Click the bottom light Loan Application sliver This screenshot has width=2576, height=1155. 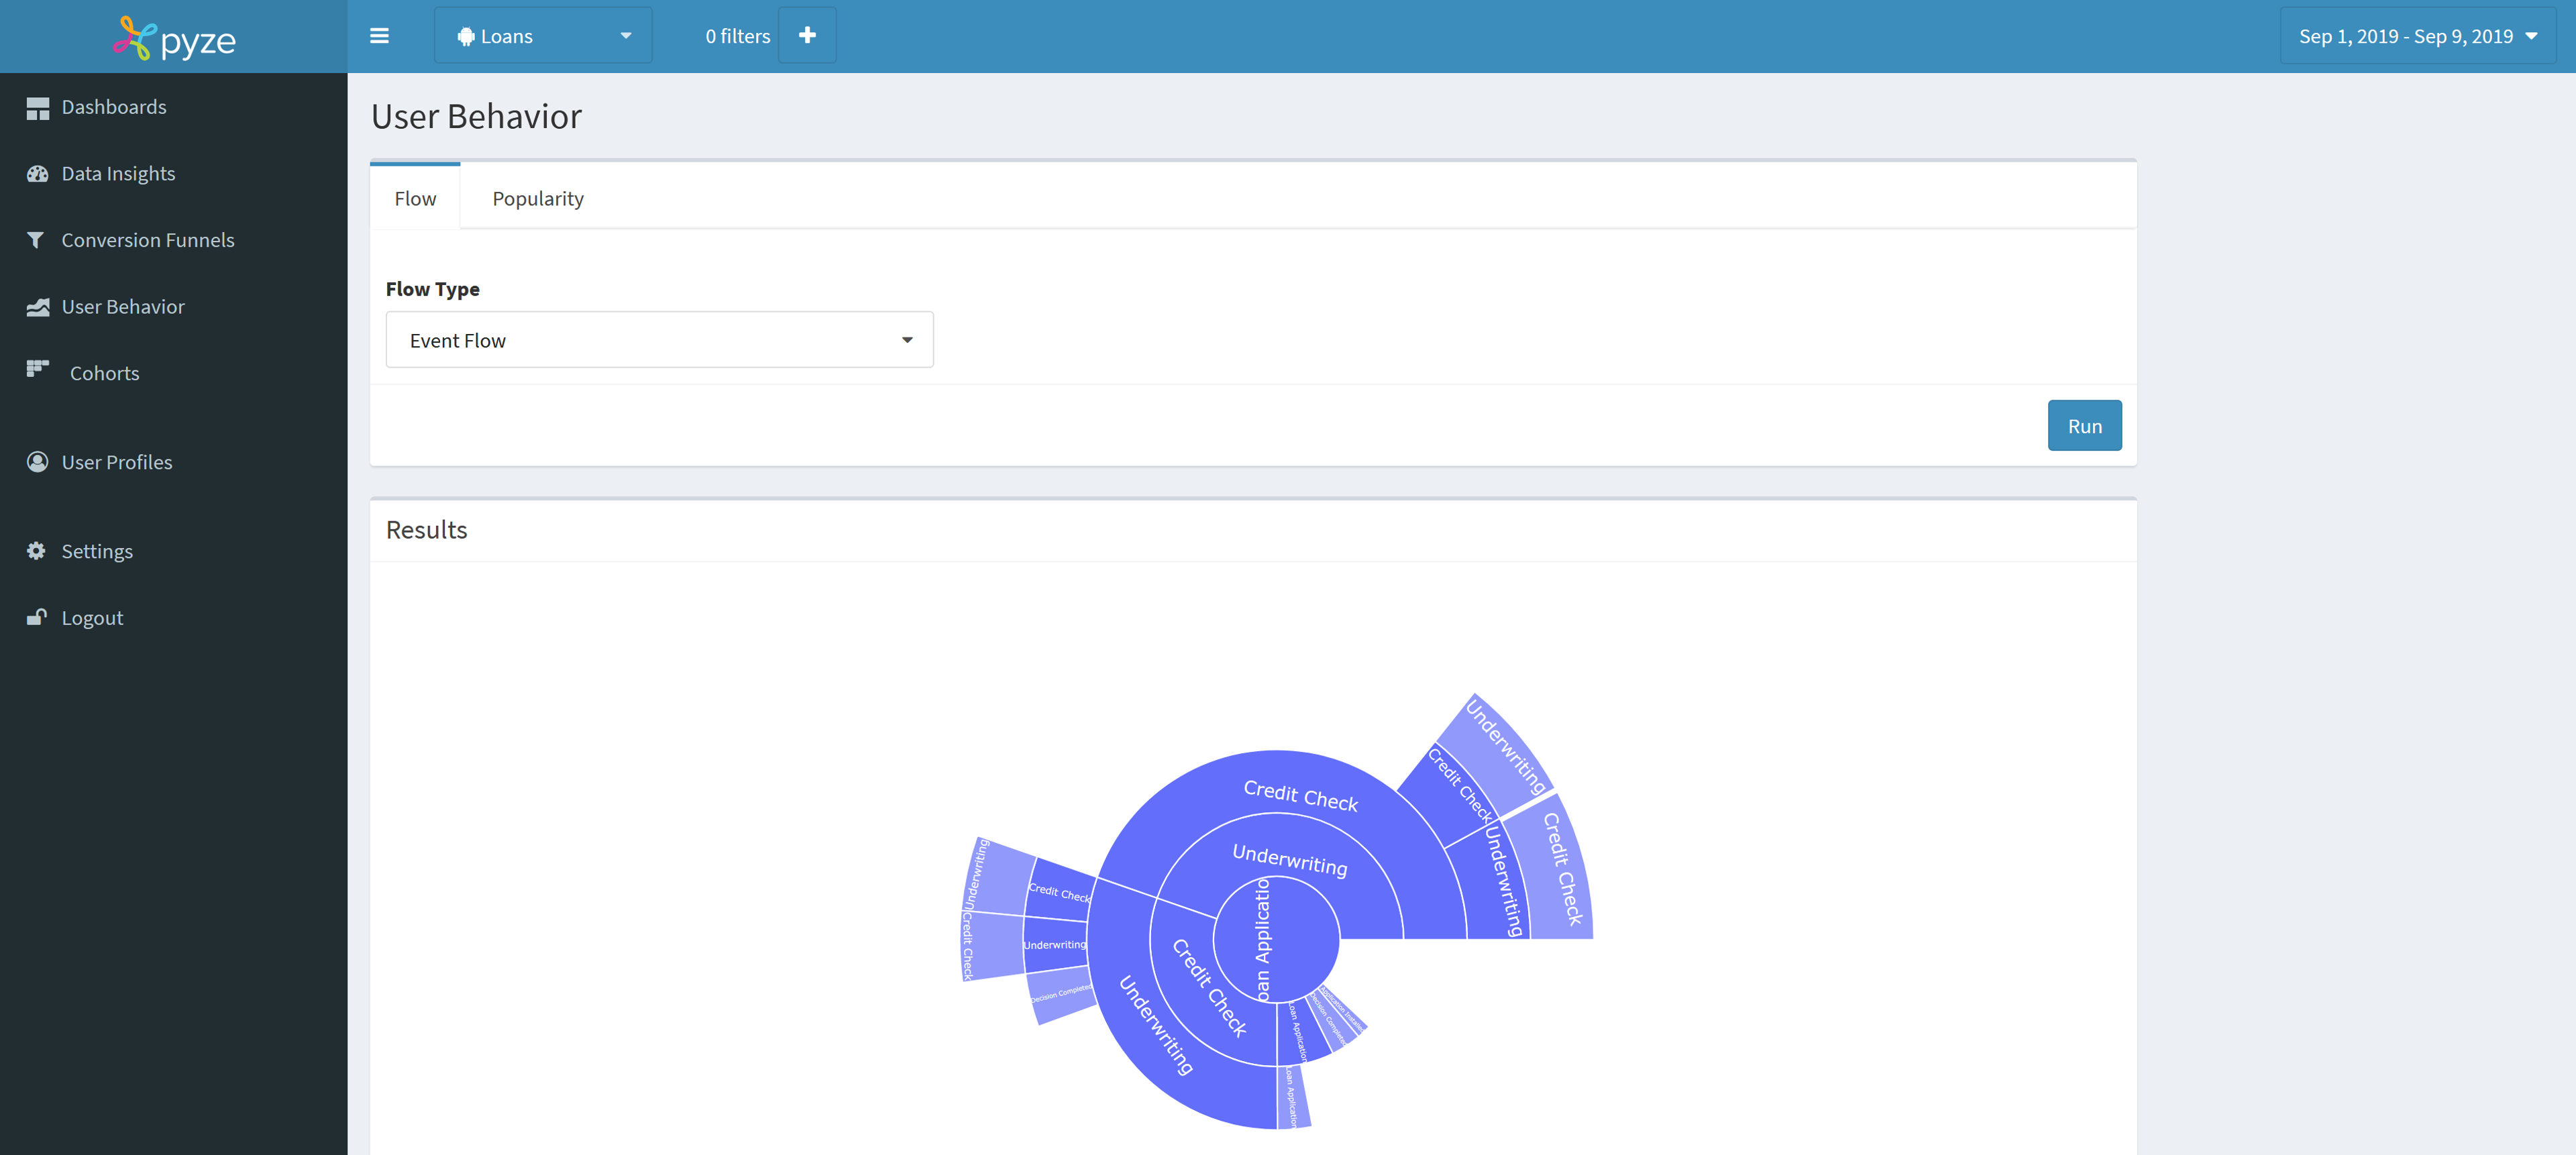(1293, 1097)
